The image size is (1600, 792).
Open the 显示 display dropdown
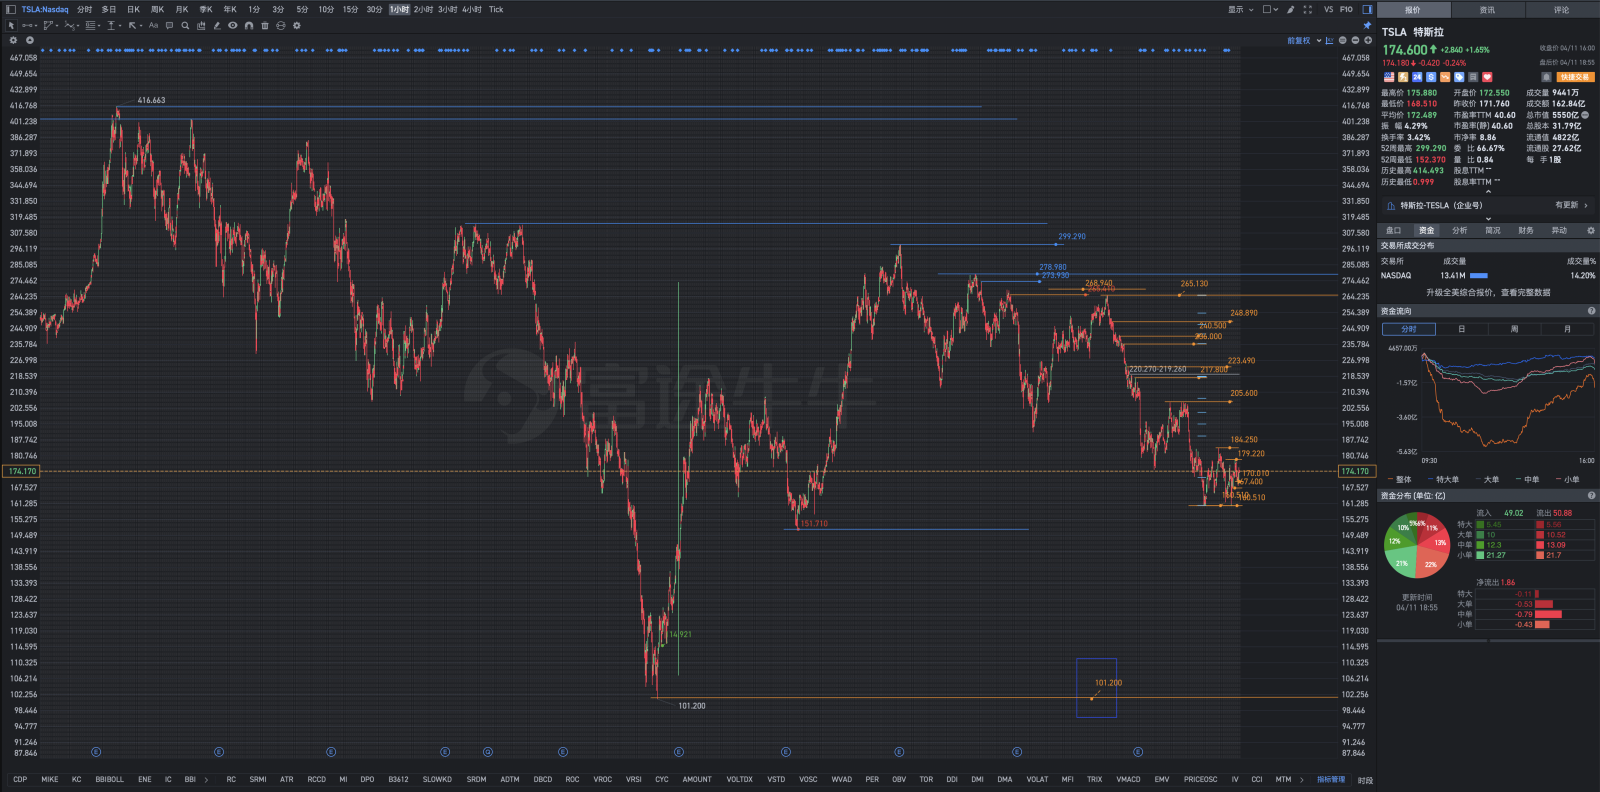(x=1240, y=9)
